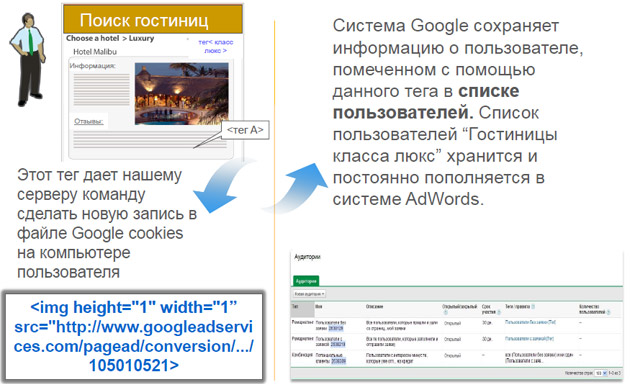630x384 pixels.
Task: Sort by the Описание column header
Action: click(x=374, y=306)
